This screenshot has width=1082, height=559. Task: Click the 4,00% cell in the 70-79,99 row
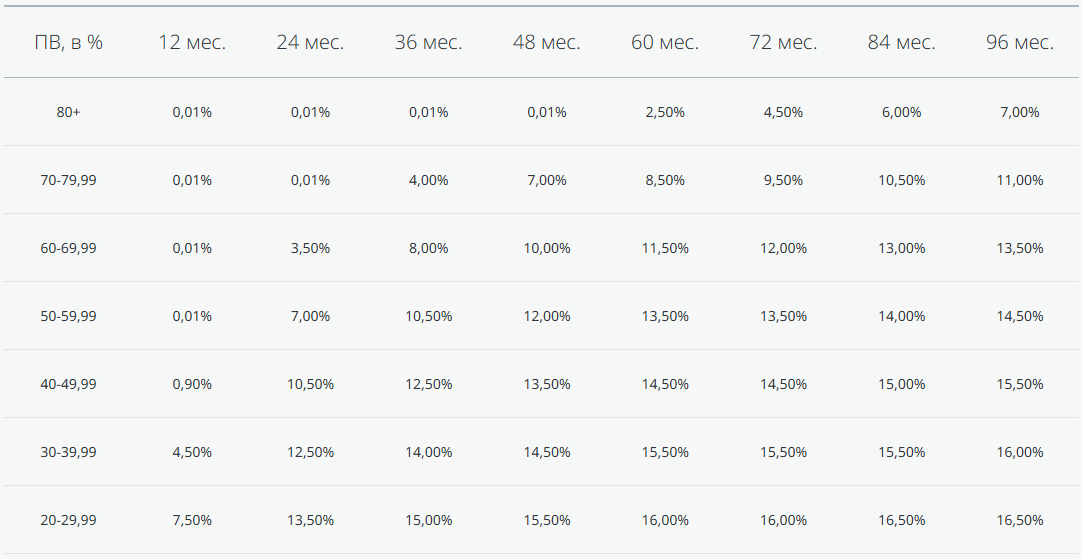pos(428,180)
